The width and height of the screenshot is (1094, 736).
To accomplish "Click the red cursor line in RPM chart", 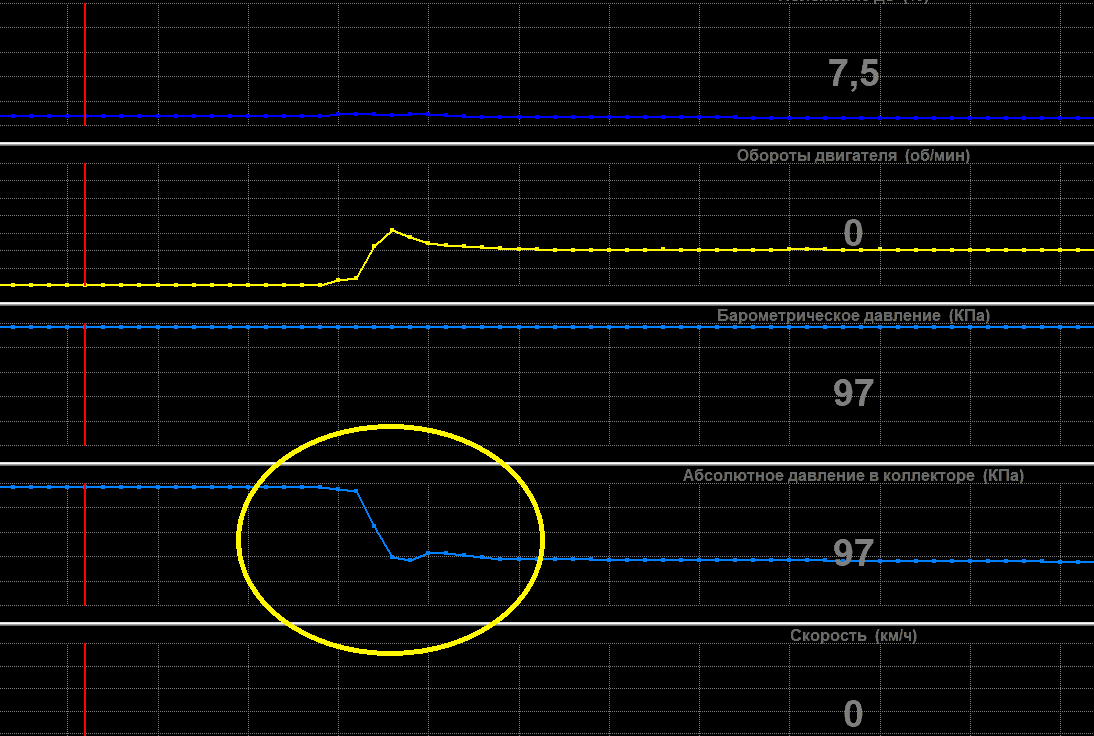I will click(85, 225).
